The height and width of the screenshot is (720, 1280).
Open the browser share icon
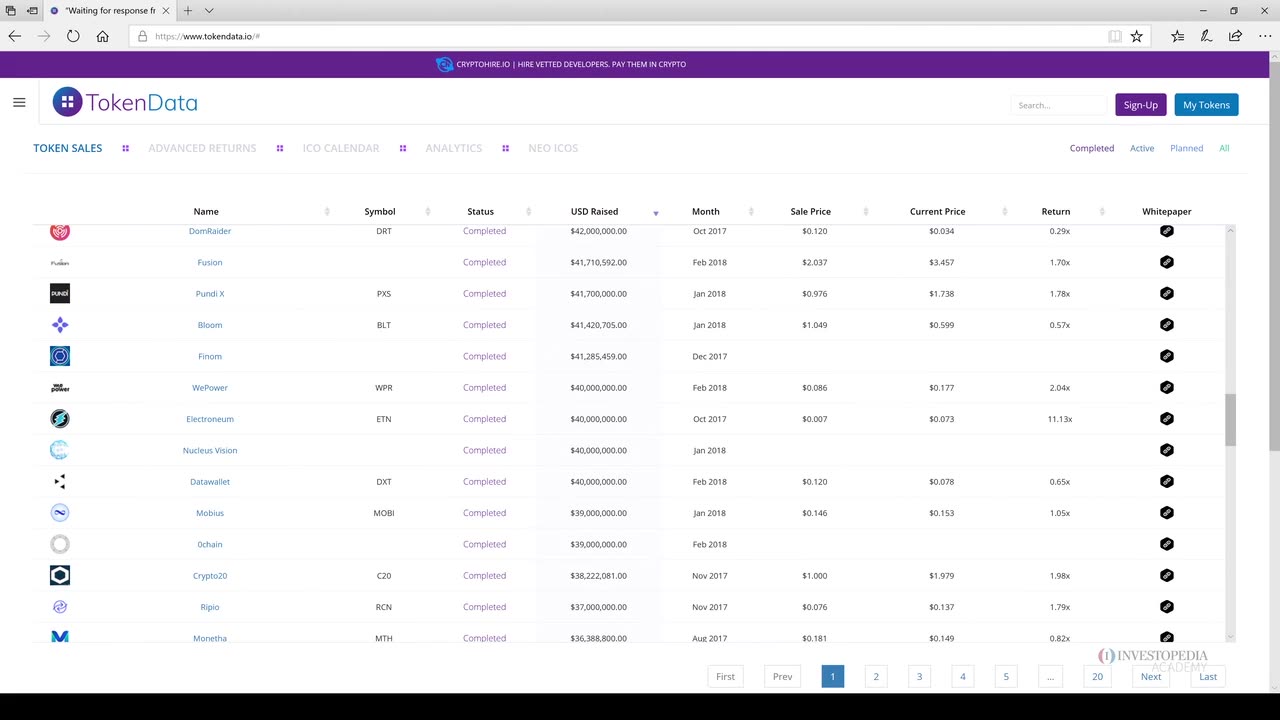[1235, 36]
